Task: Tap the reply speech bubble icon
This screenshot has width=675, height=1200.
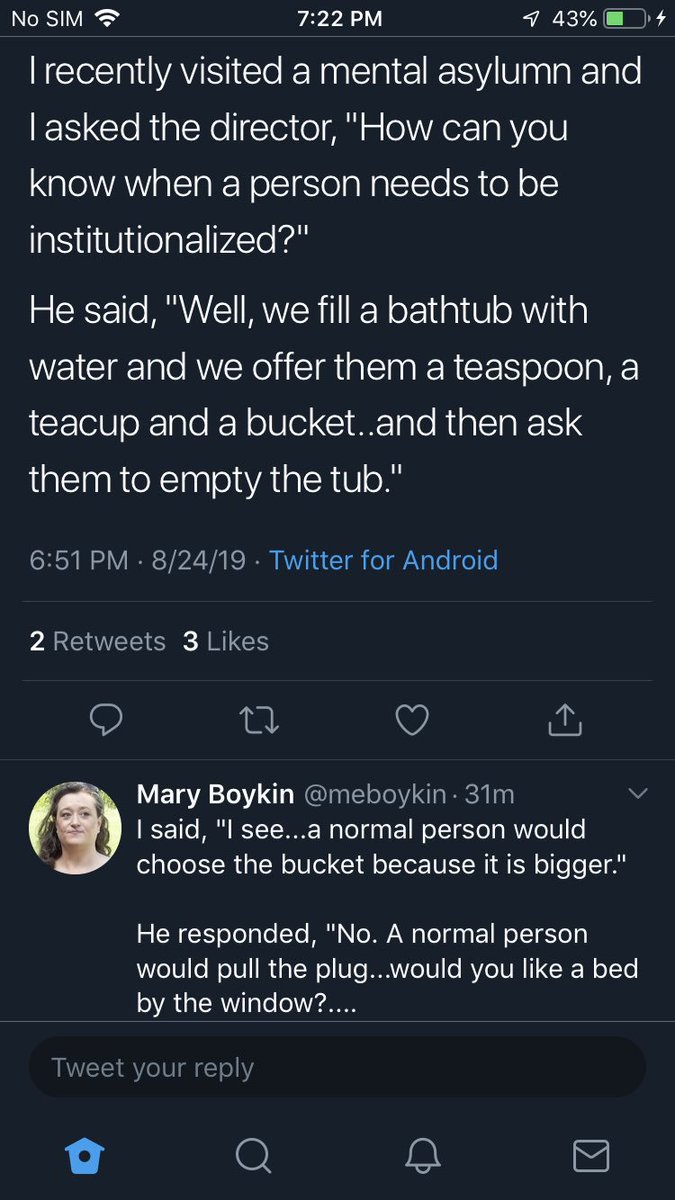Action: pyautogui.click(x=107, y=719)
